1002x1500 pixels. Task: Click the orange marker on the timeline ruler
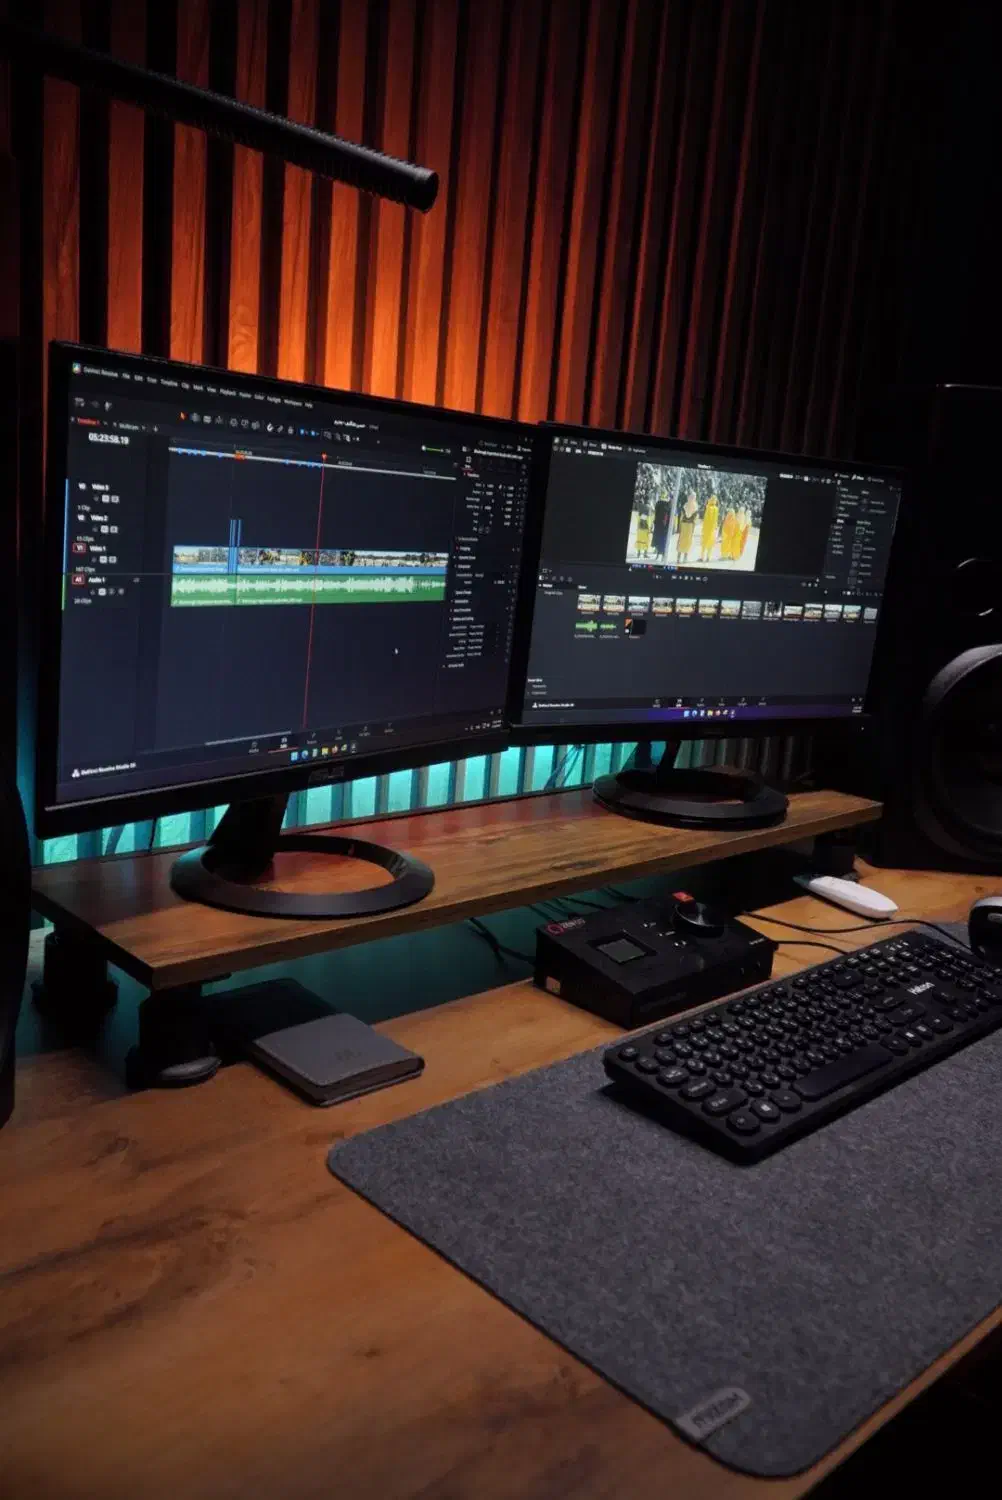(240, 456)
